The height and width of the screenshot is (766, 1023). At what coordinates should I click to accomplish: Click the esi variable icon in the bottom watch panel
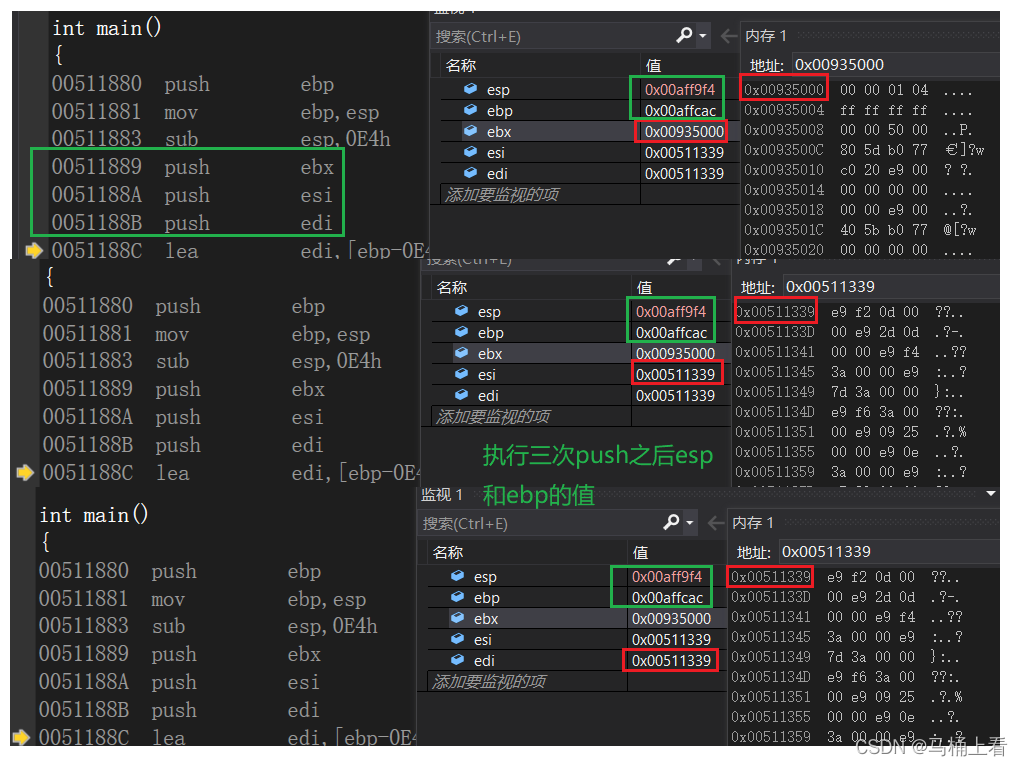coord(457,638)
